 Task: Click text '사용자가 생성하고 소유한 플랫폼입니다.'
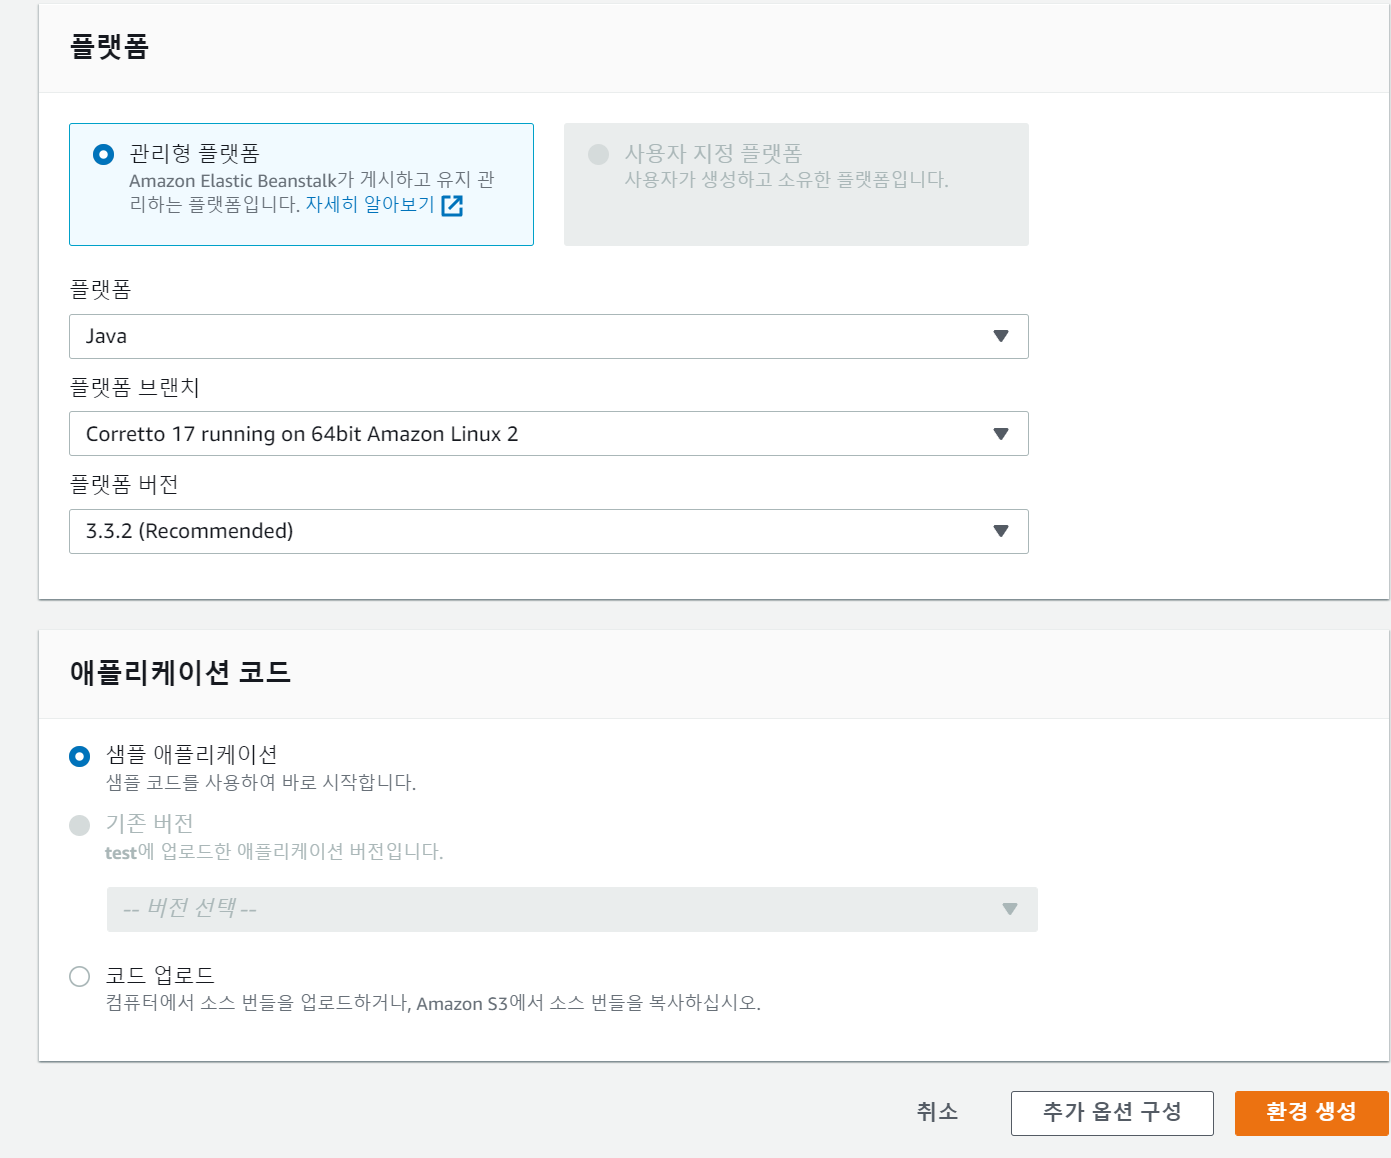pyautogui.click(x=786, y=180)
